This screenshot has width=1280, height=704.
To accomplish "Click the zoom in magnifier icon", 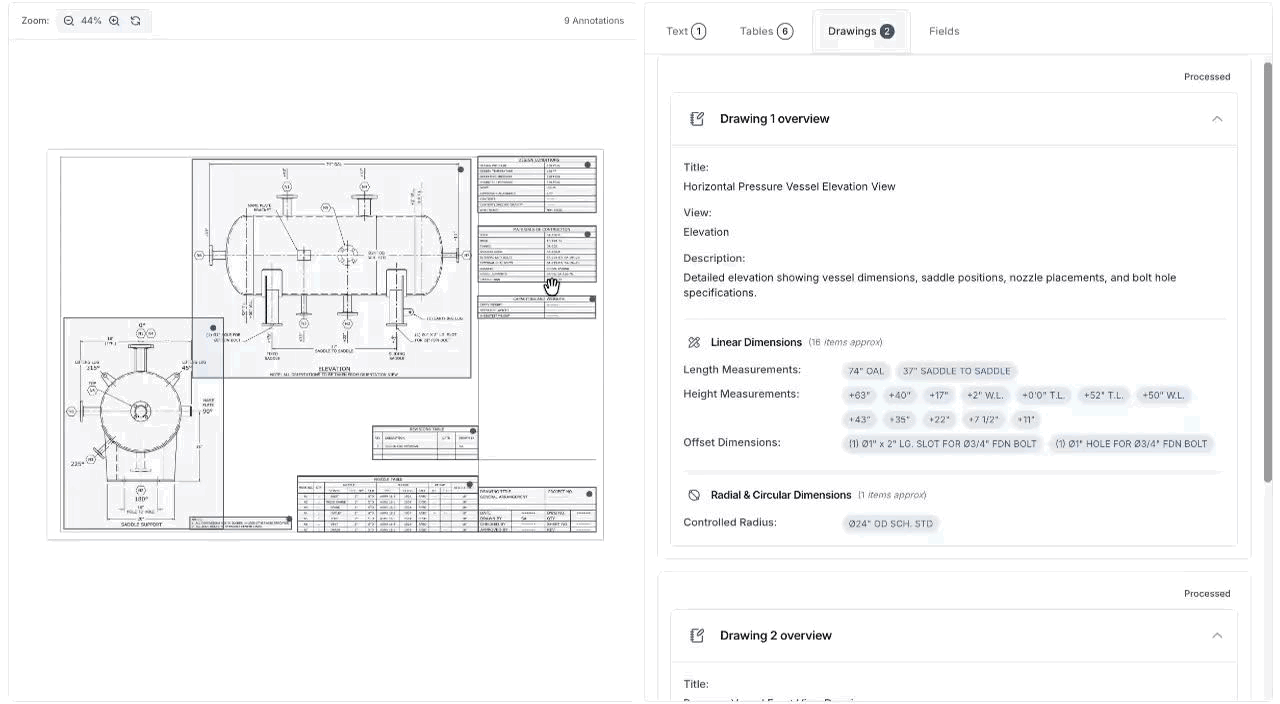I will click(x=114, y=21).
